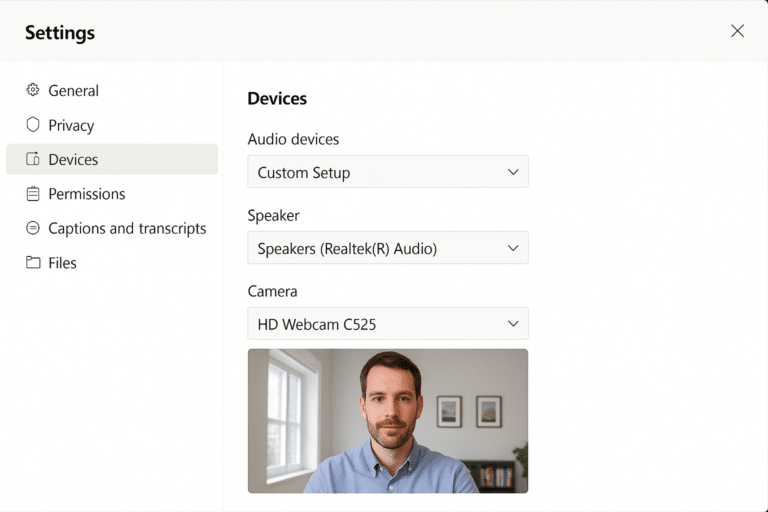768x512 pixels.
Task: Open the General settings section
Action: coord(74,91)
